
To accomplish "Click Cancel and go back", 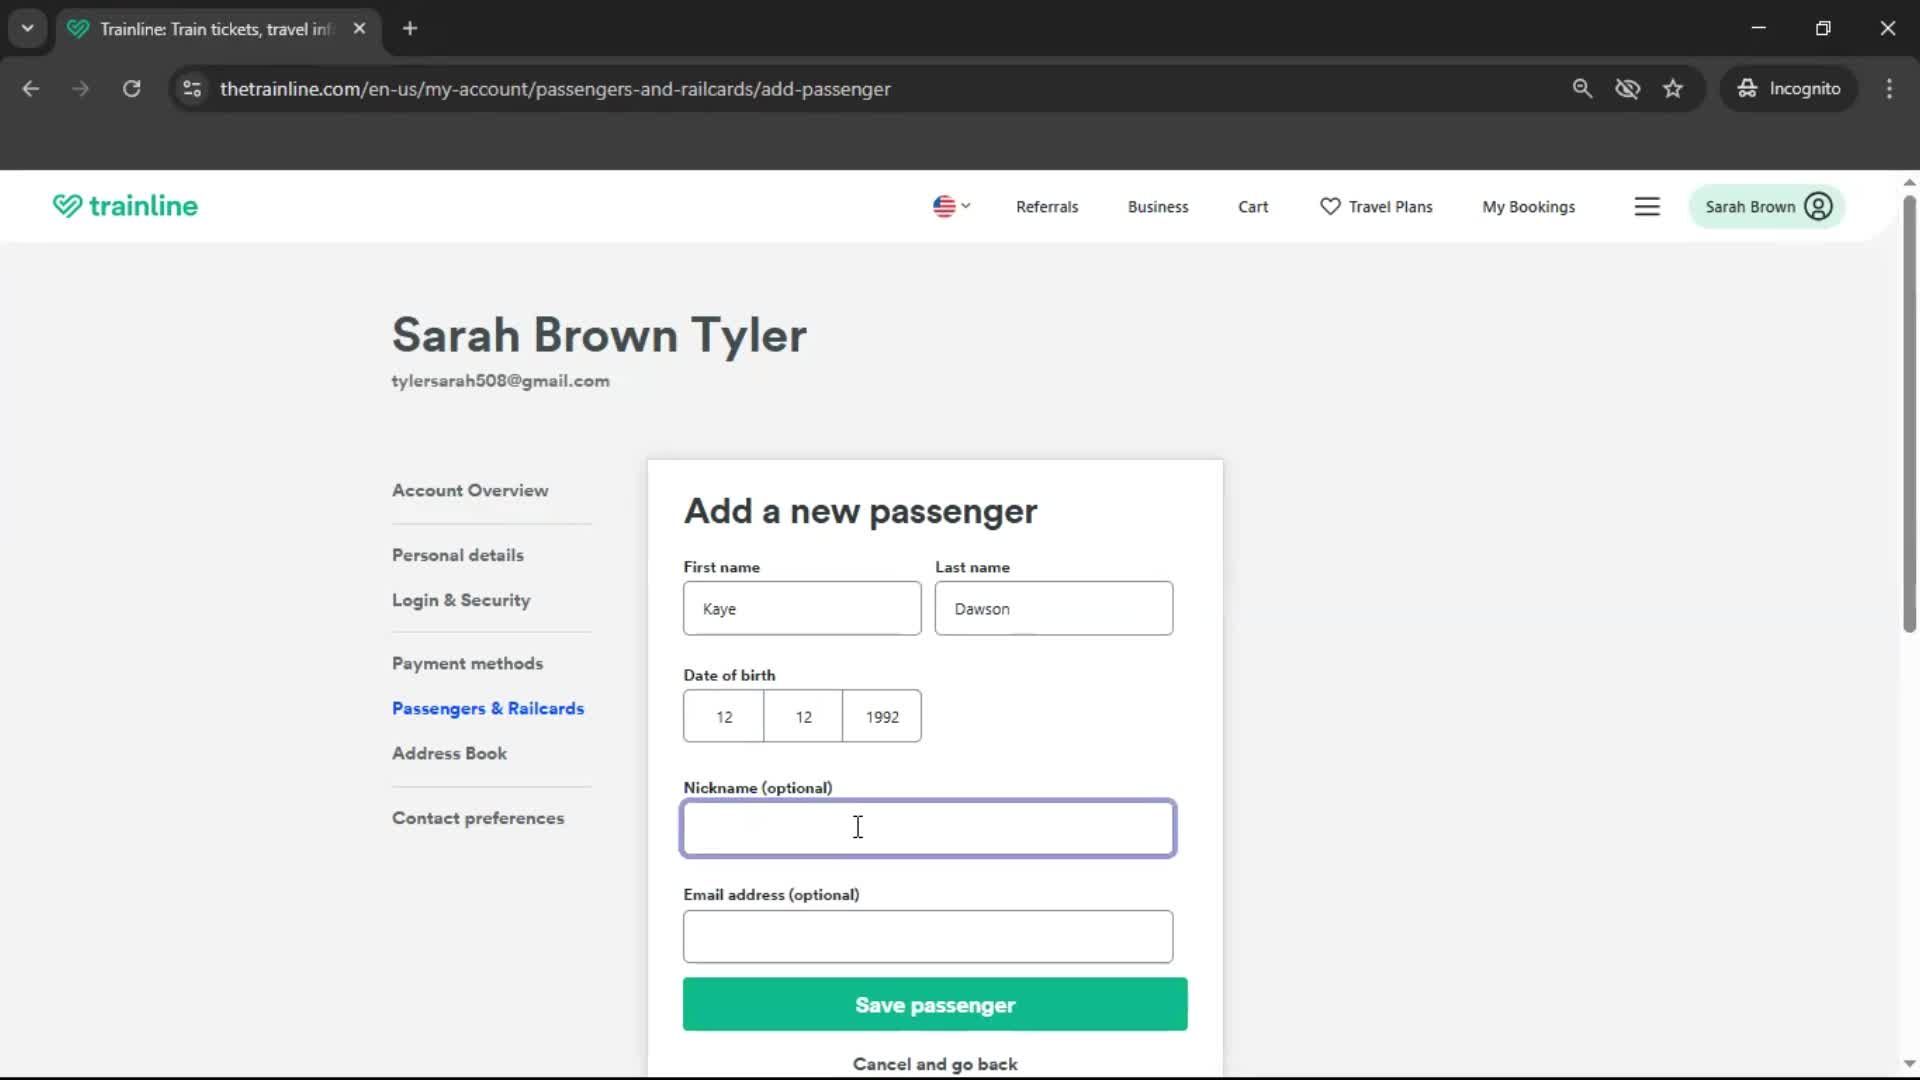I will pyautogui.click(x=934, y=1063).
